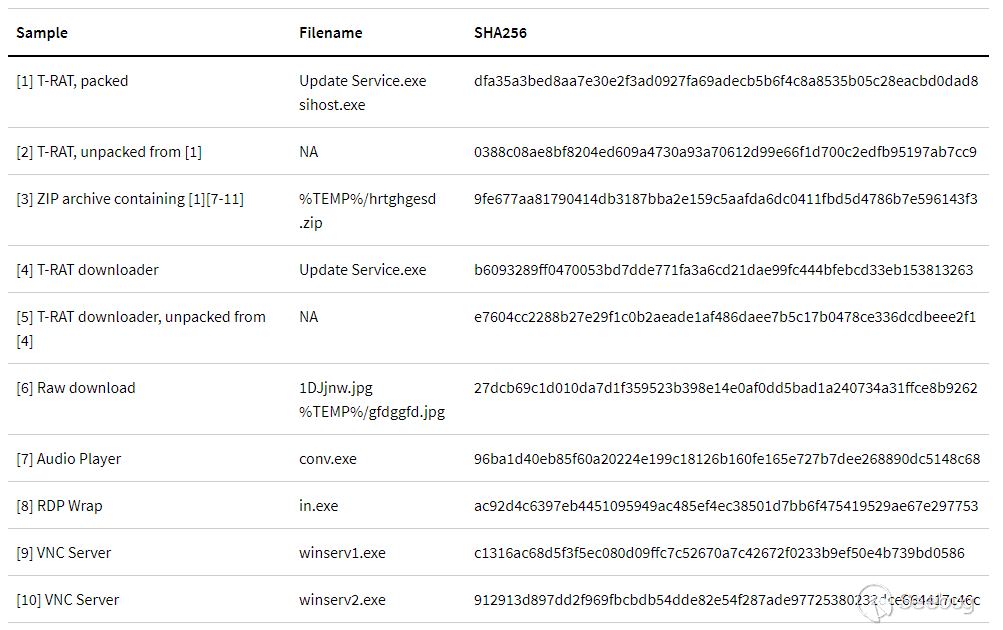Select the %TEMP%/gfdggfd.jpg filename
1003x630 pixels.
pyautogui.click(x=372, y=412)
